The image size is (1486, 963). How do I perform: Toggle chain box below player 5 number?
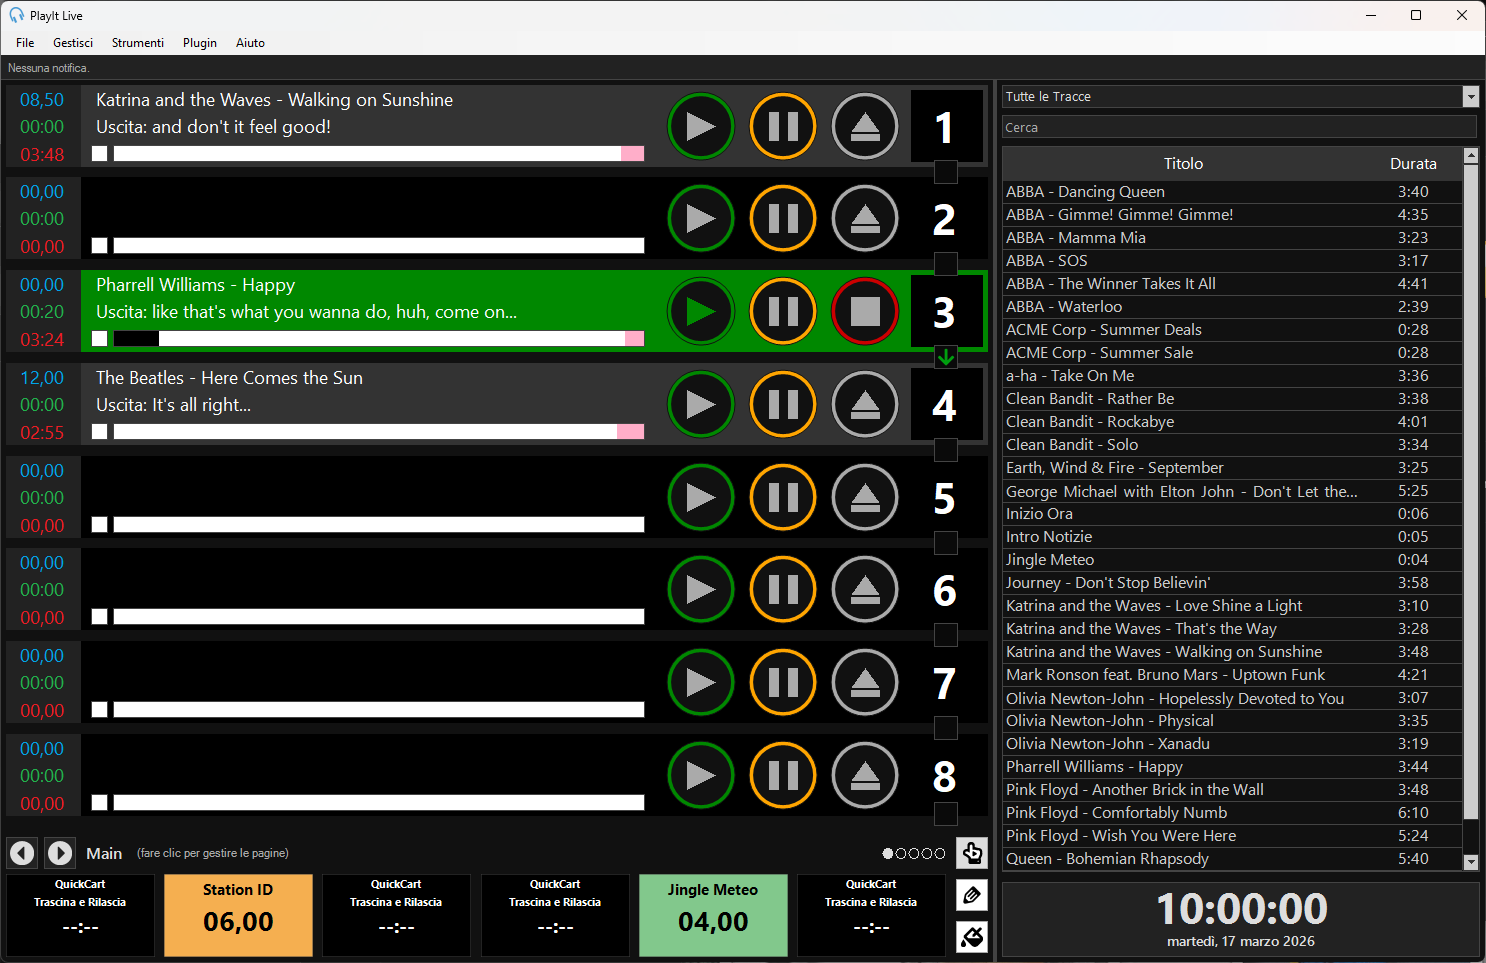pos(946,543)
